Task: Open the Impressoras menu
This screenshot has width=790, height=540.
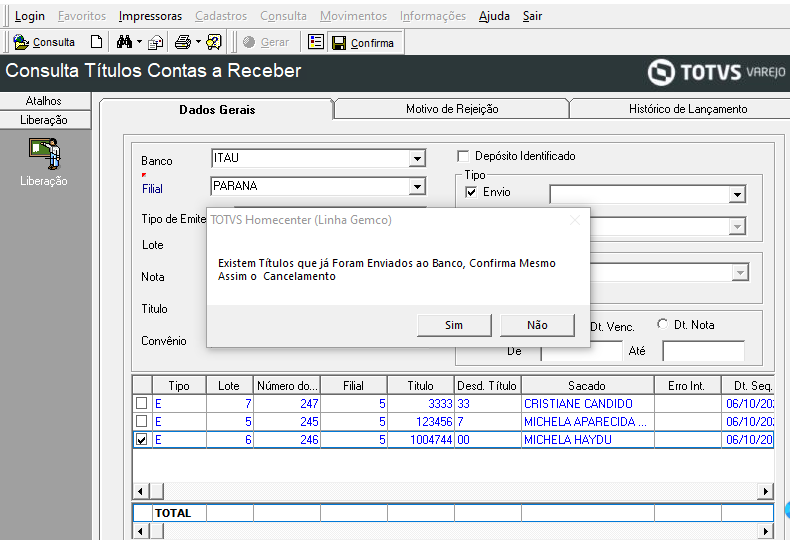Action: coord(150,16)
